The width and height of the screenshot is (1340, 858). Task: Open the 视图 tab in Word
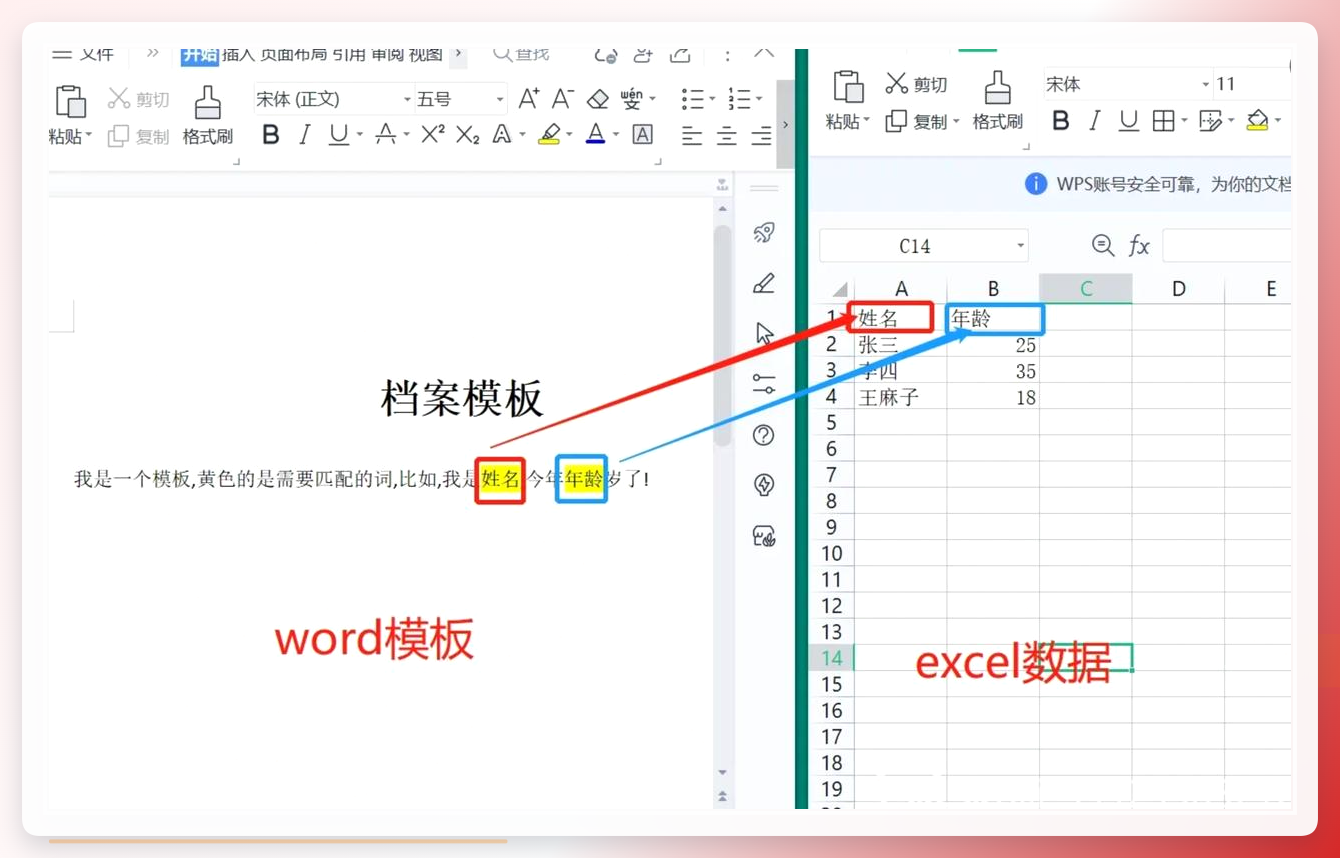[425, 54]
